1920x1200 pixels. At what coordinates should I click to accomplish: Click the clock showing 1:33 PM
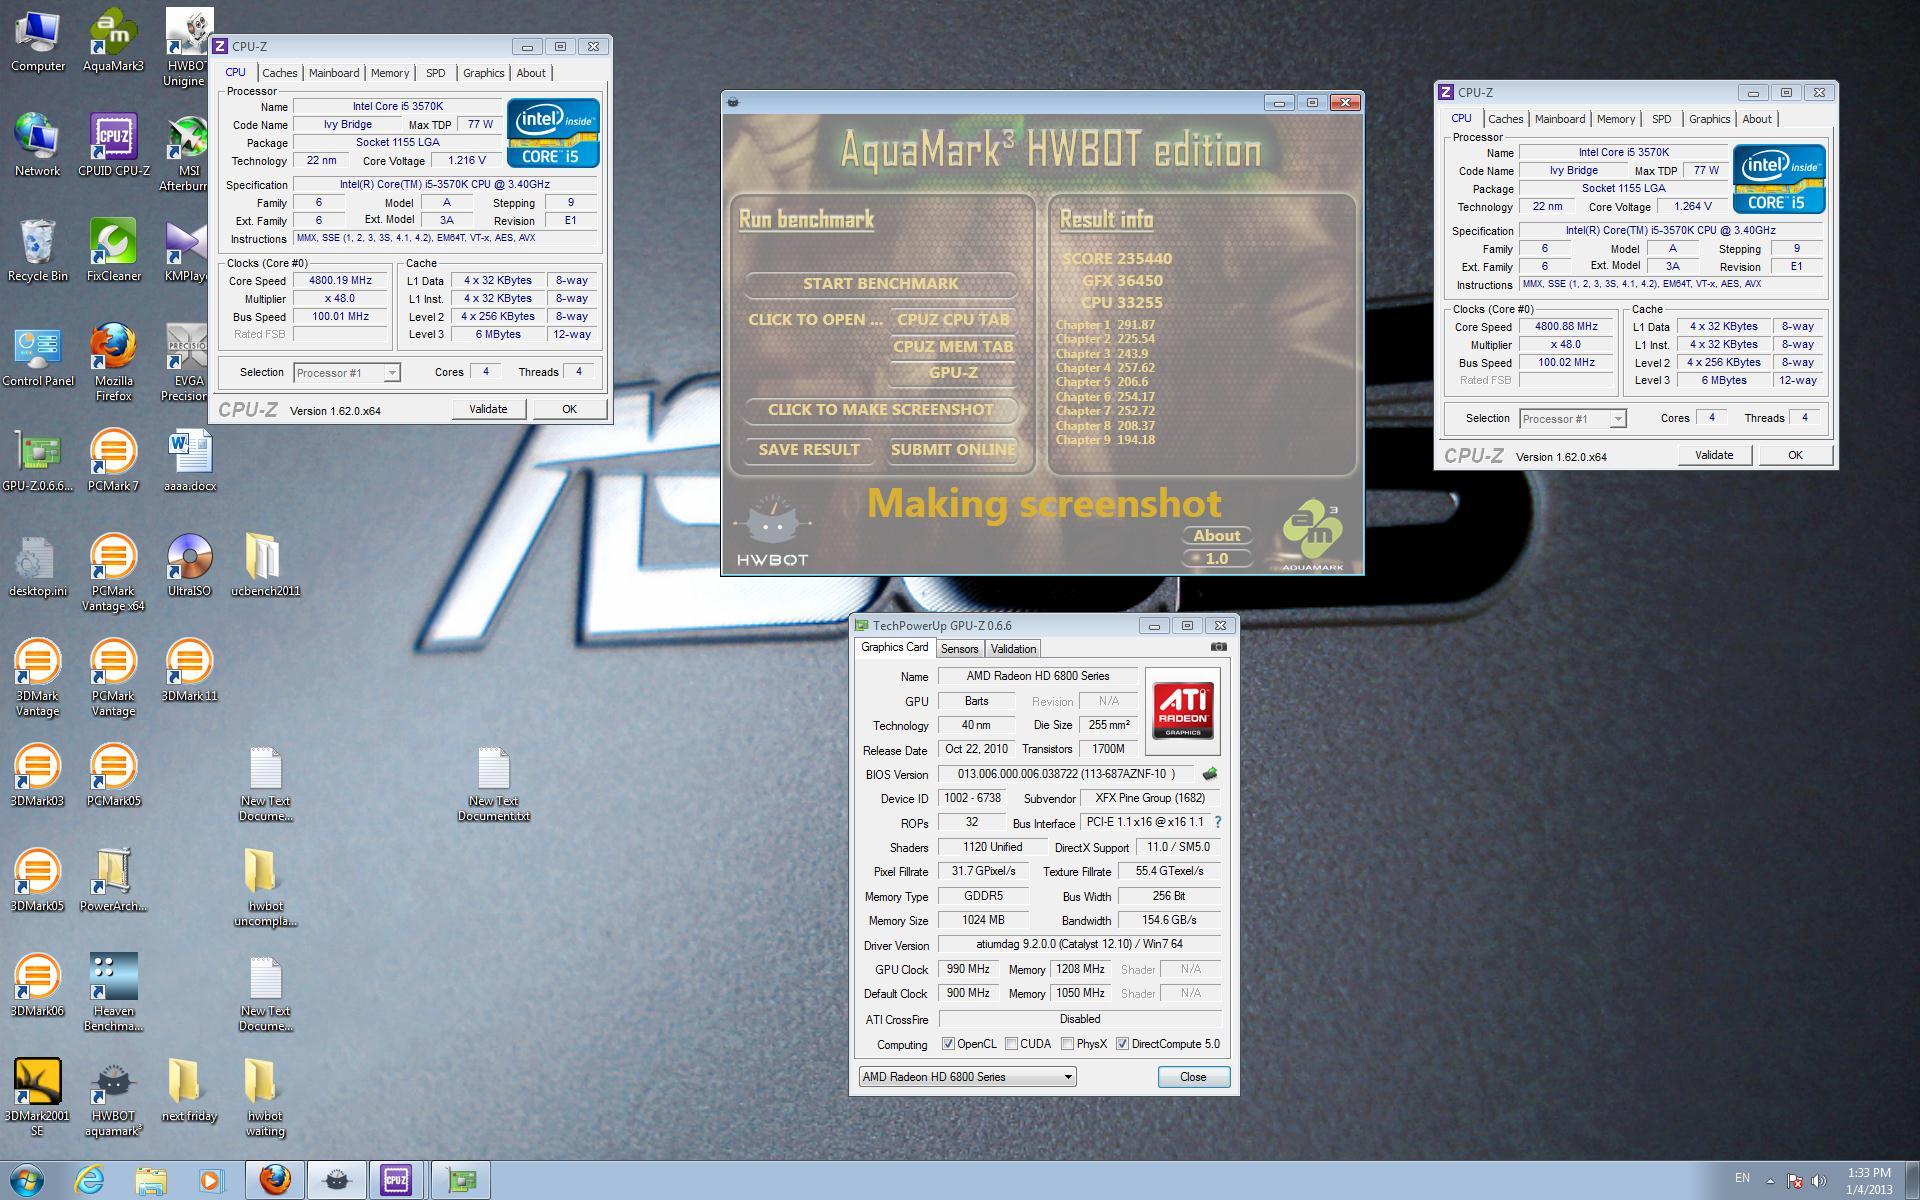point(1869,1173)
